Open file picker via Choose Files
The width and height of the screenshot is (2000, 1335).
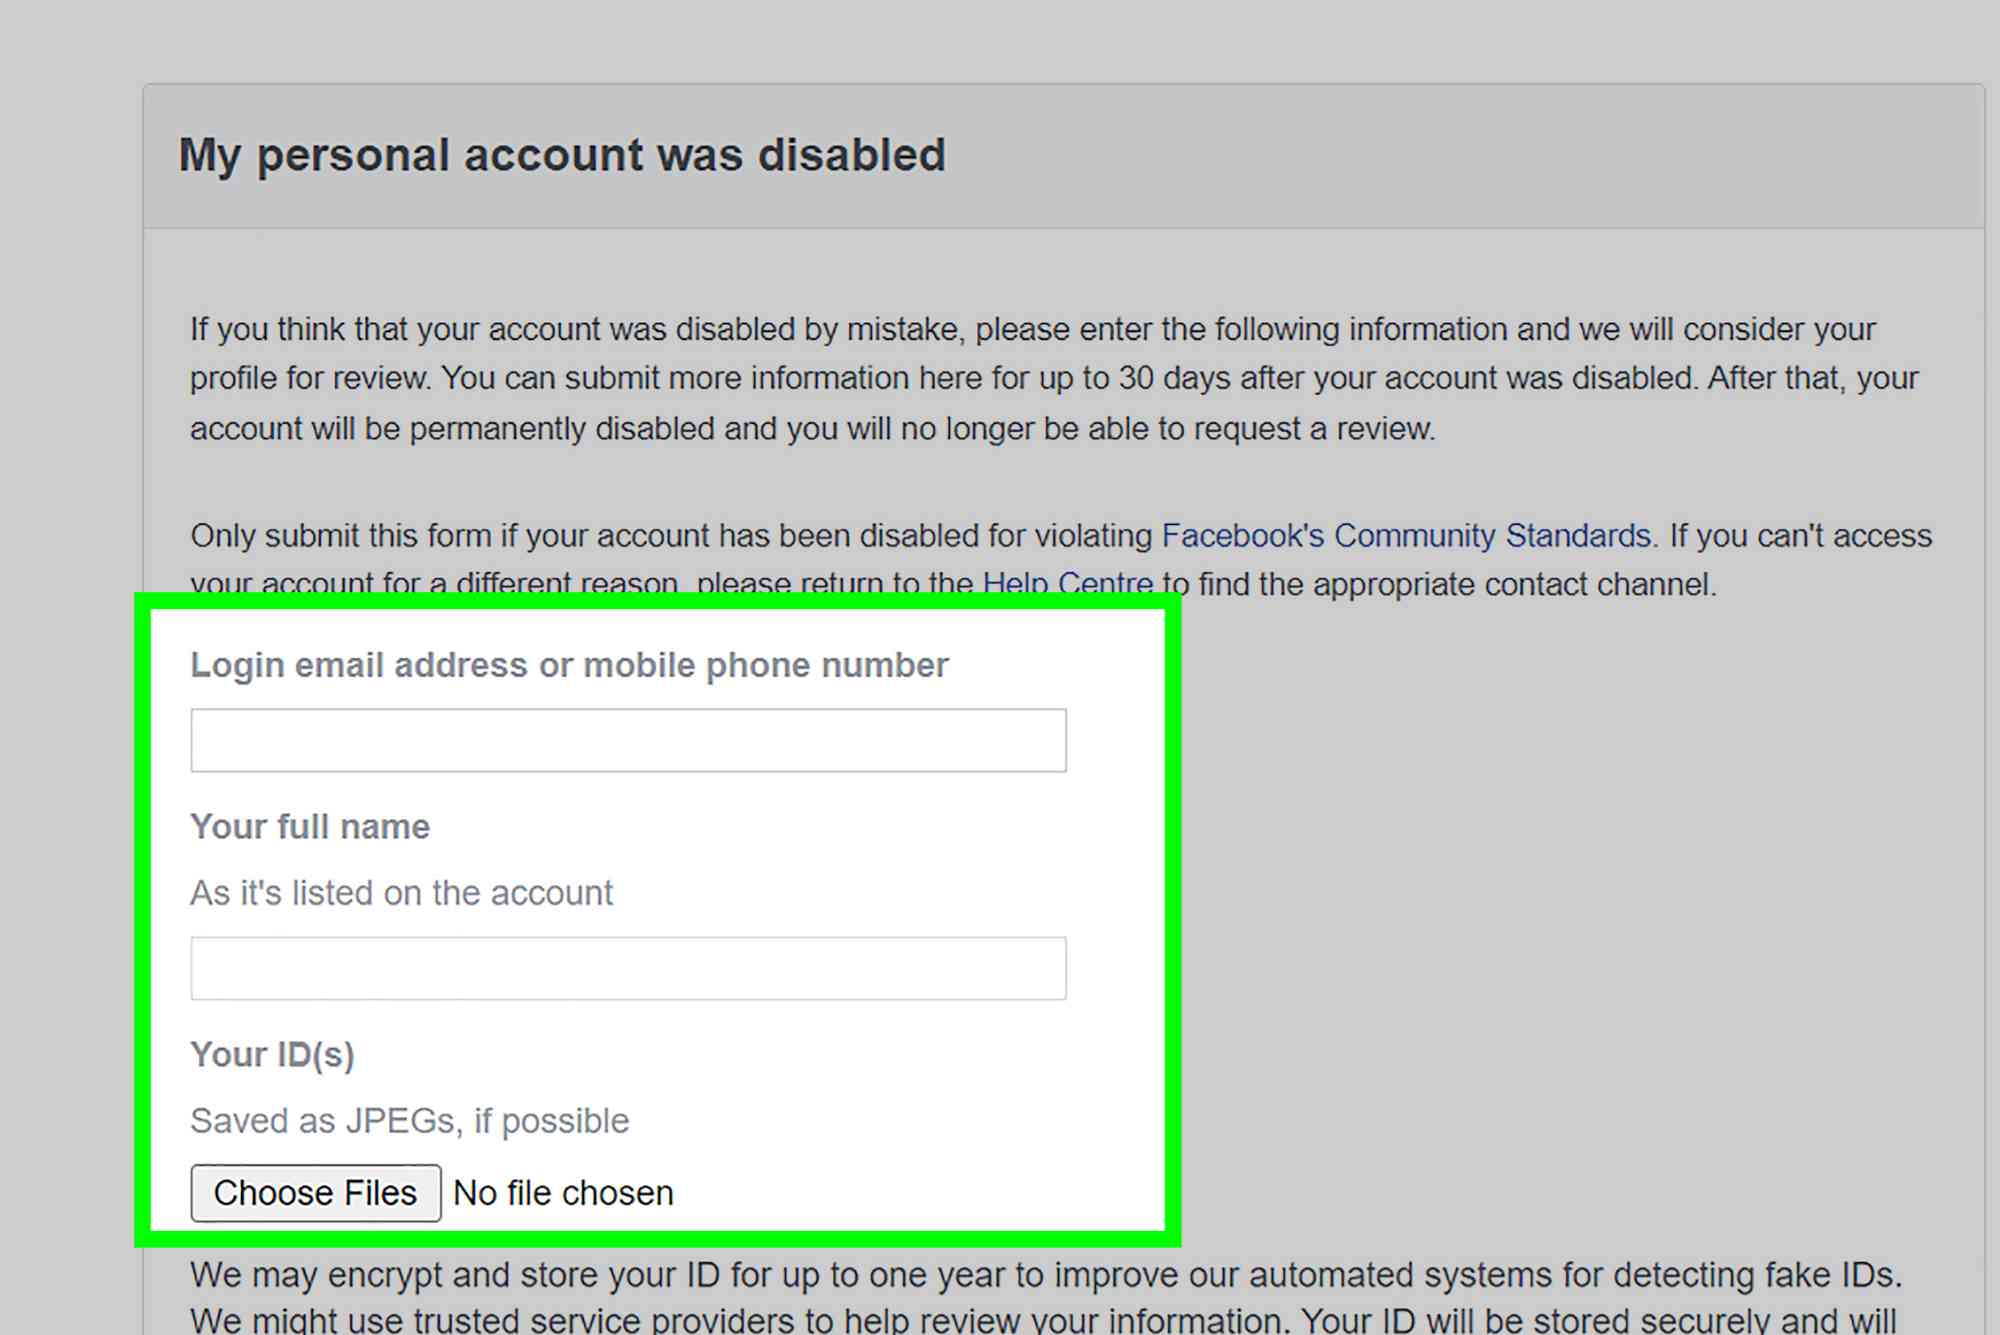315,1192
